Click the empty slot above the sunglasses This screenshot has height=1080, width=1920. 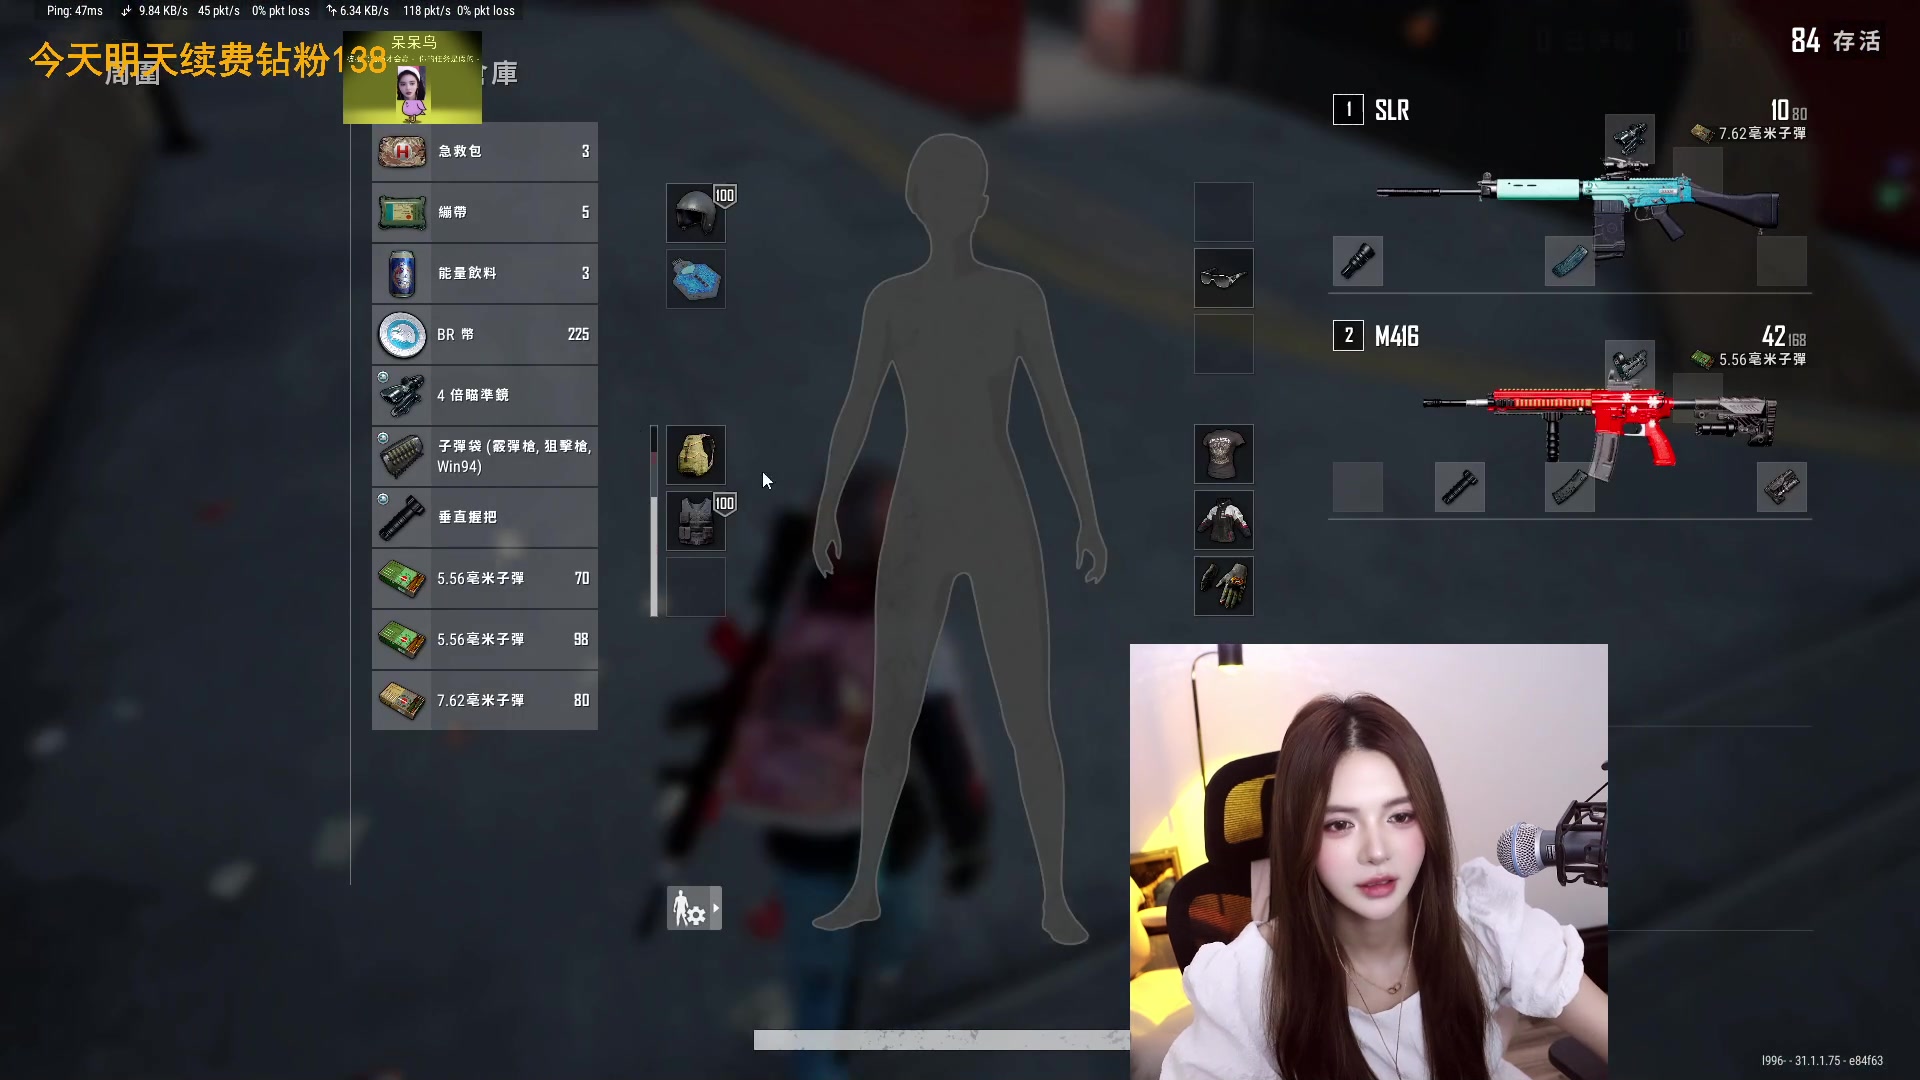1224,212
